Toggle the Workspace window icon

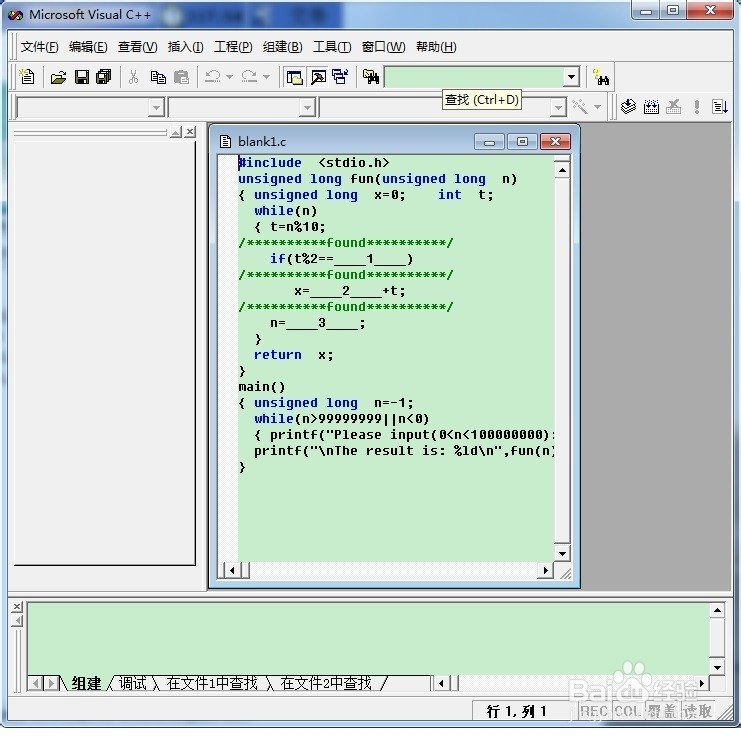click(294, 77)
